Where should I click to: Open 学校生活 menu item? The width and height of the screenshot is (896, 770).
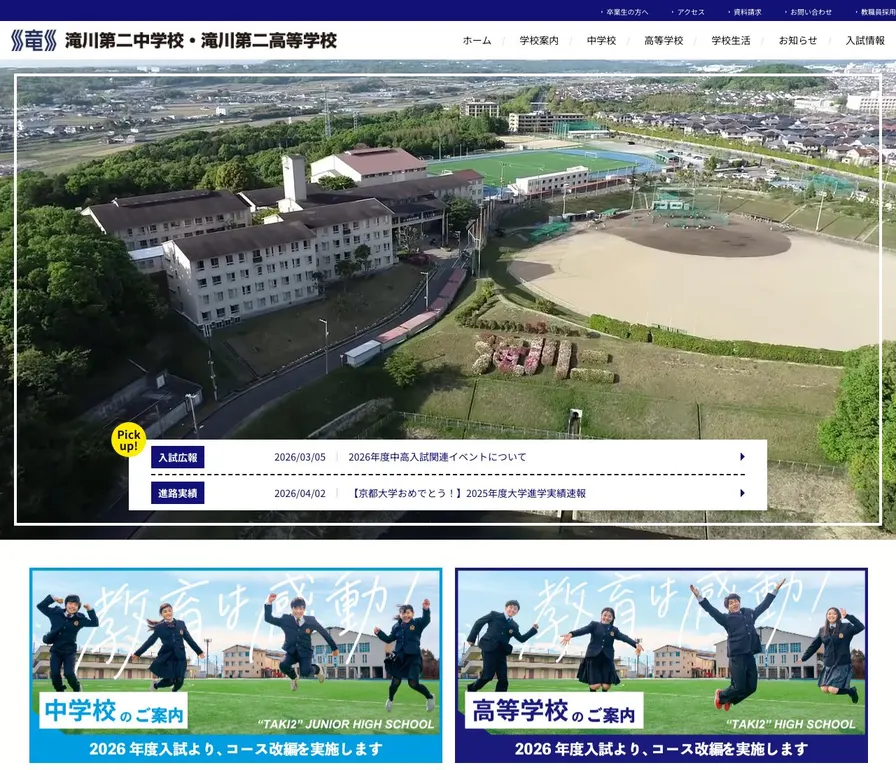pyautogui.click(x=731, y=41)
